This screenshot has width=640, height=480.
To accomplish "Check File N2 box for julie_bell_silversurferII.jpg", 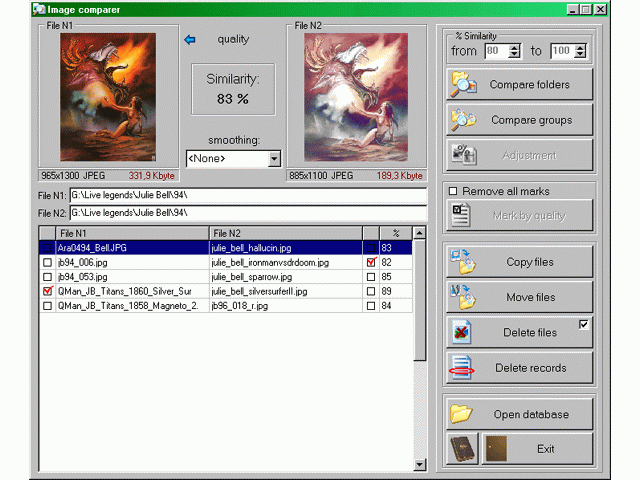I will [371, 291].
